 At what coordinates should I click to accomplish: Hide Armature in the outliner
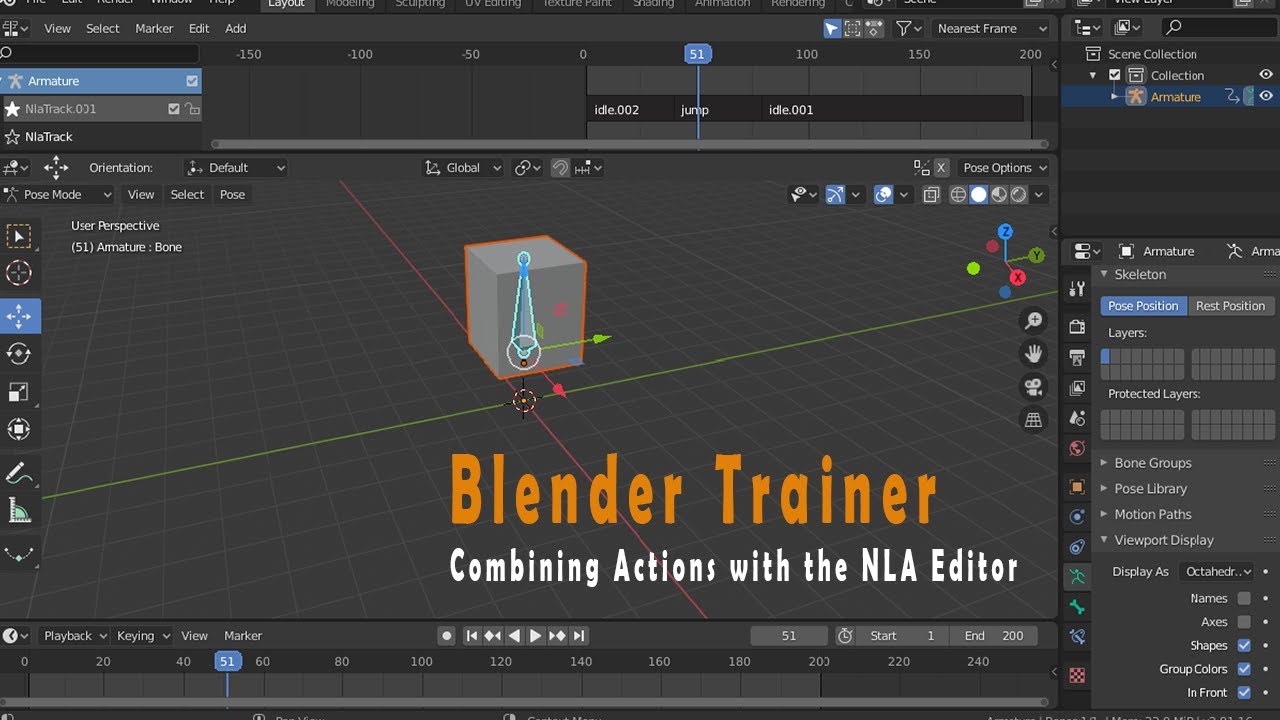1266,96
